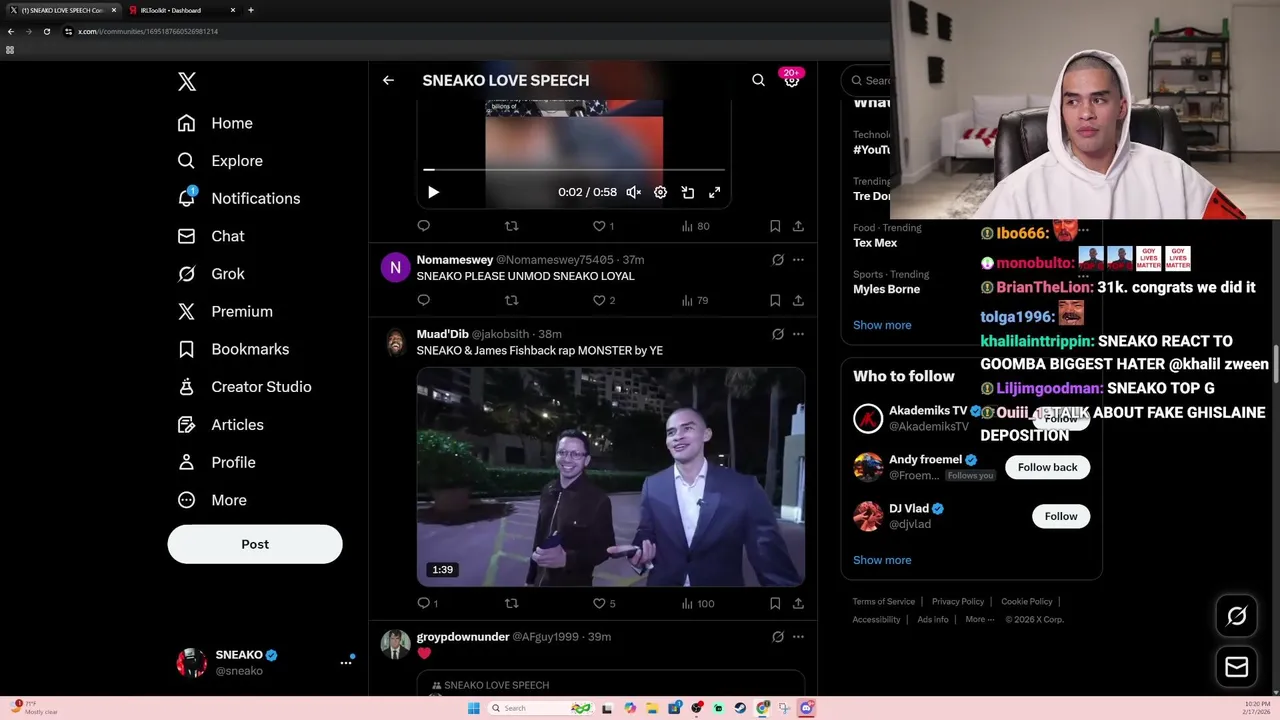Click the Post button
The height and width of the screenshot is (720, 1280).
(255, 544)
